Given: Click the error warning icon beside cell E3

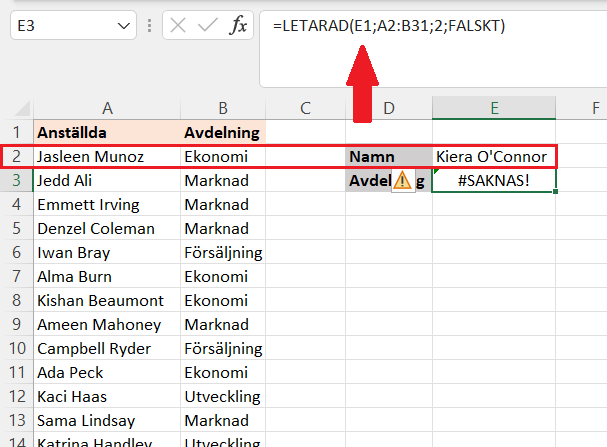Looking at the screenshot, I should tap(403, 181).
